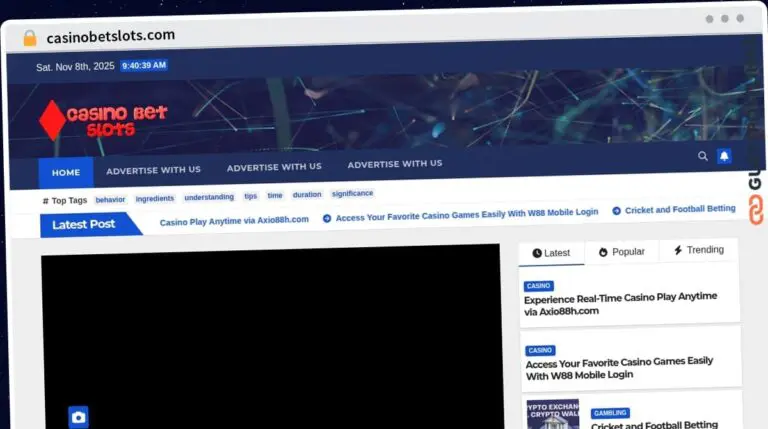Click flame icon in Popular tab
The height and width of the screenshot is (429, 768).
pos(603,252)
